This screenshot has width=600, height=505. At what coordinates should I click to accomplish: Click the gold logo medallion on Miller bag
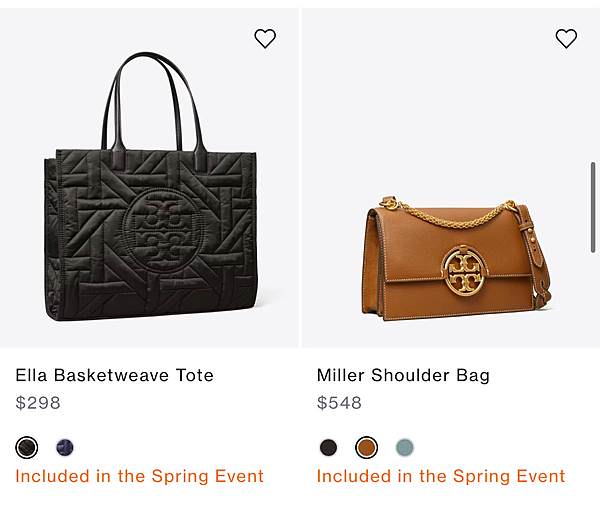465,271
